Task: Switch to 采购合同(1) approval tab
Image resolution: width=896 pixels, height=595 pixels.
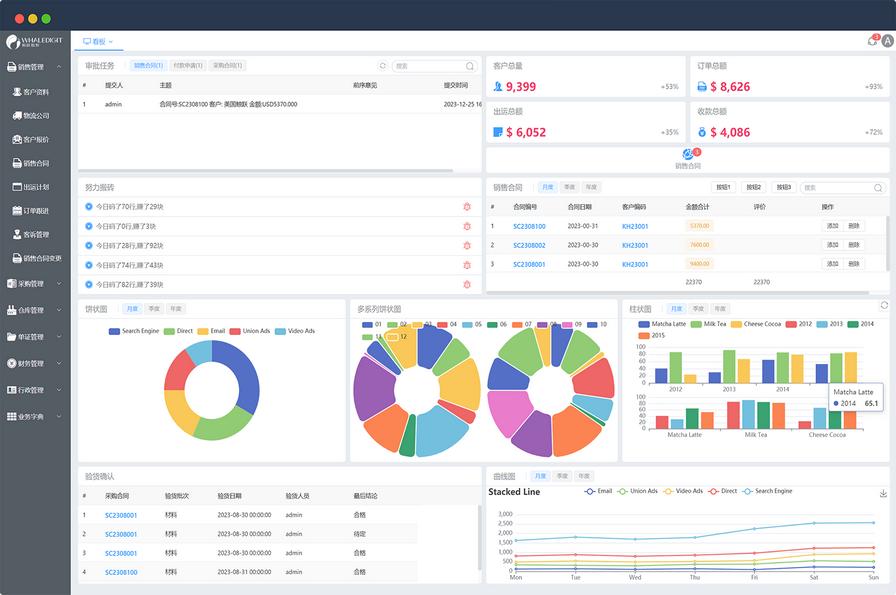Action: [x=227, y=66]
